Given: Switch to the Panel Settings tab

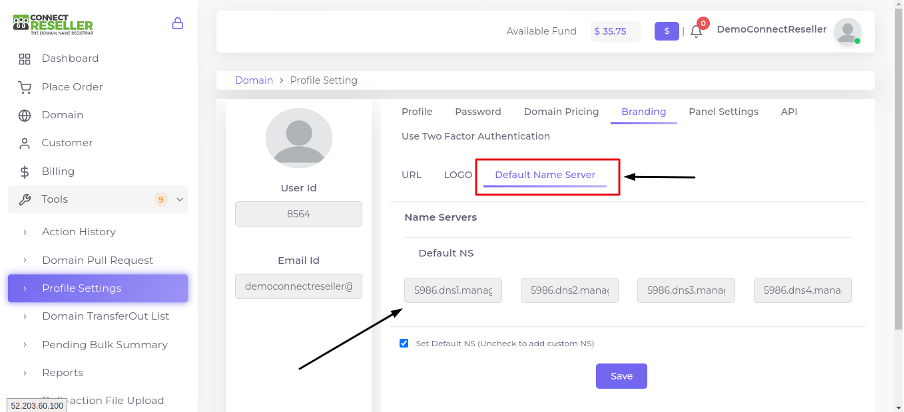Looking at the screenshot, I should (723, 112).
